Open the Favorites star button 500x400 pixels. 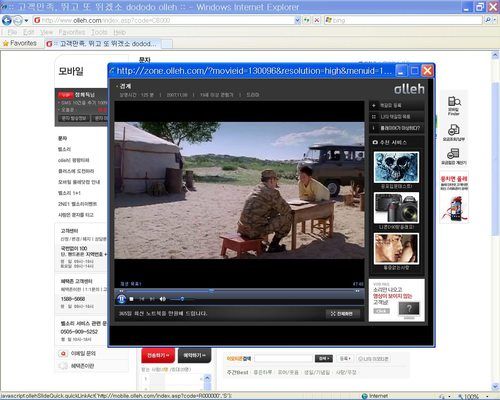point(20,43)
